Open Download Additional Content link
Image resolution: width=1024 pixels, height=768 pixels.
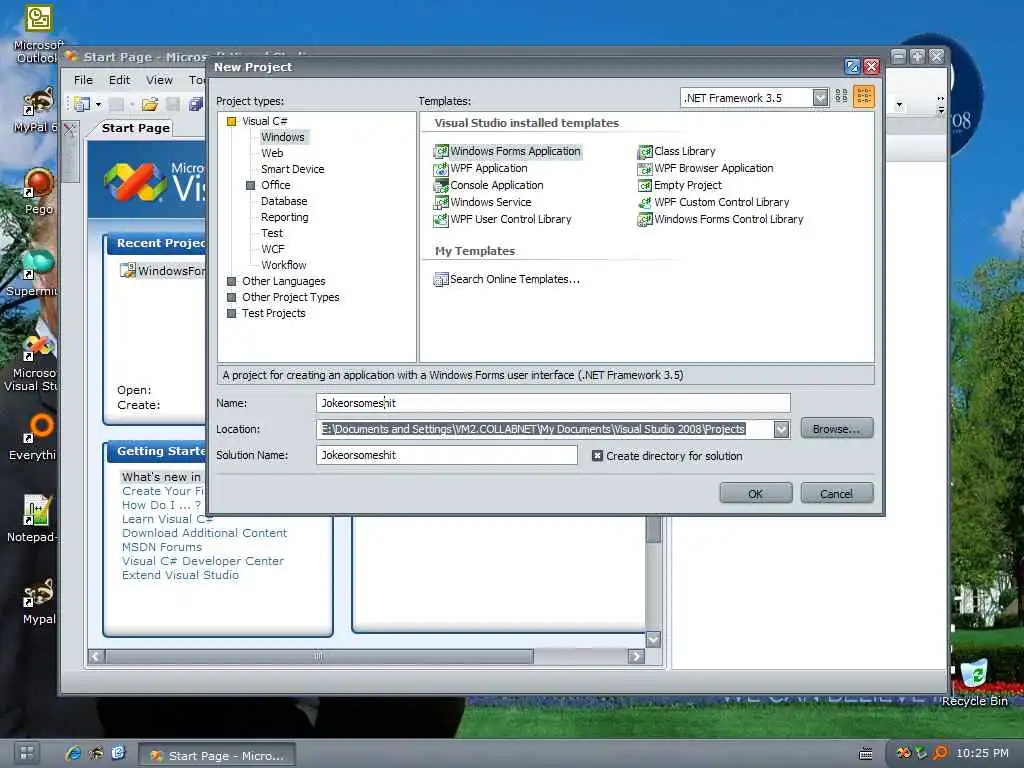[x=204, y=533]
